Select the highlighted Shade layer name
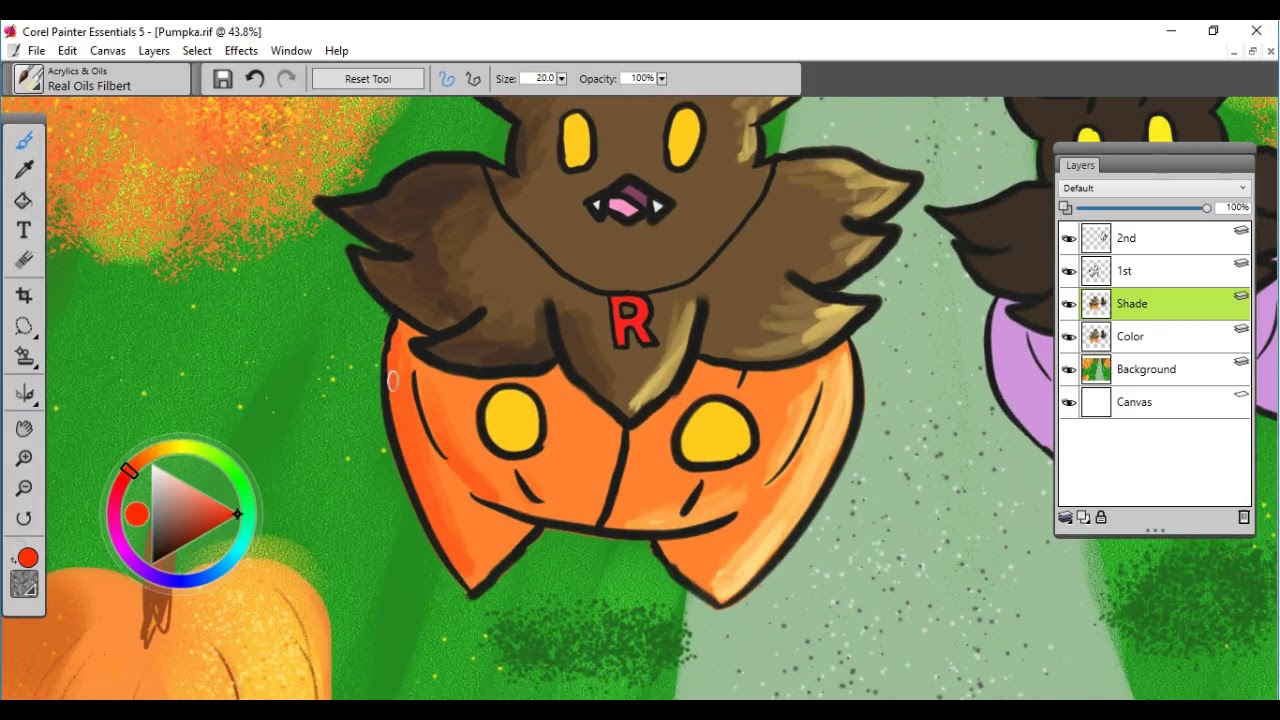 [1132, 304]
